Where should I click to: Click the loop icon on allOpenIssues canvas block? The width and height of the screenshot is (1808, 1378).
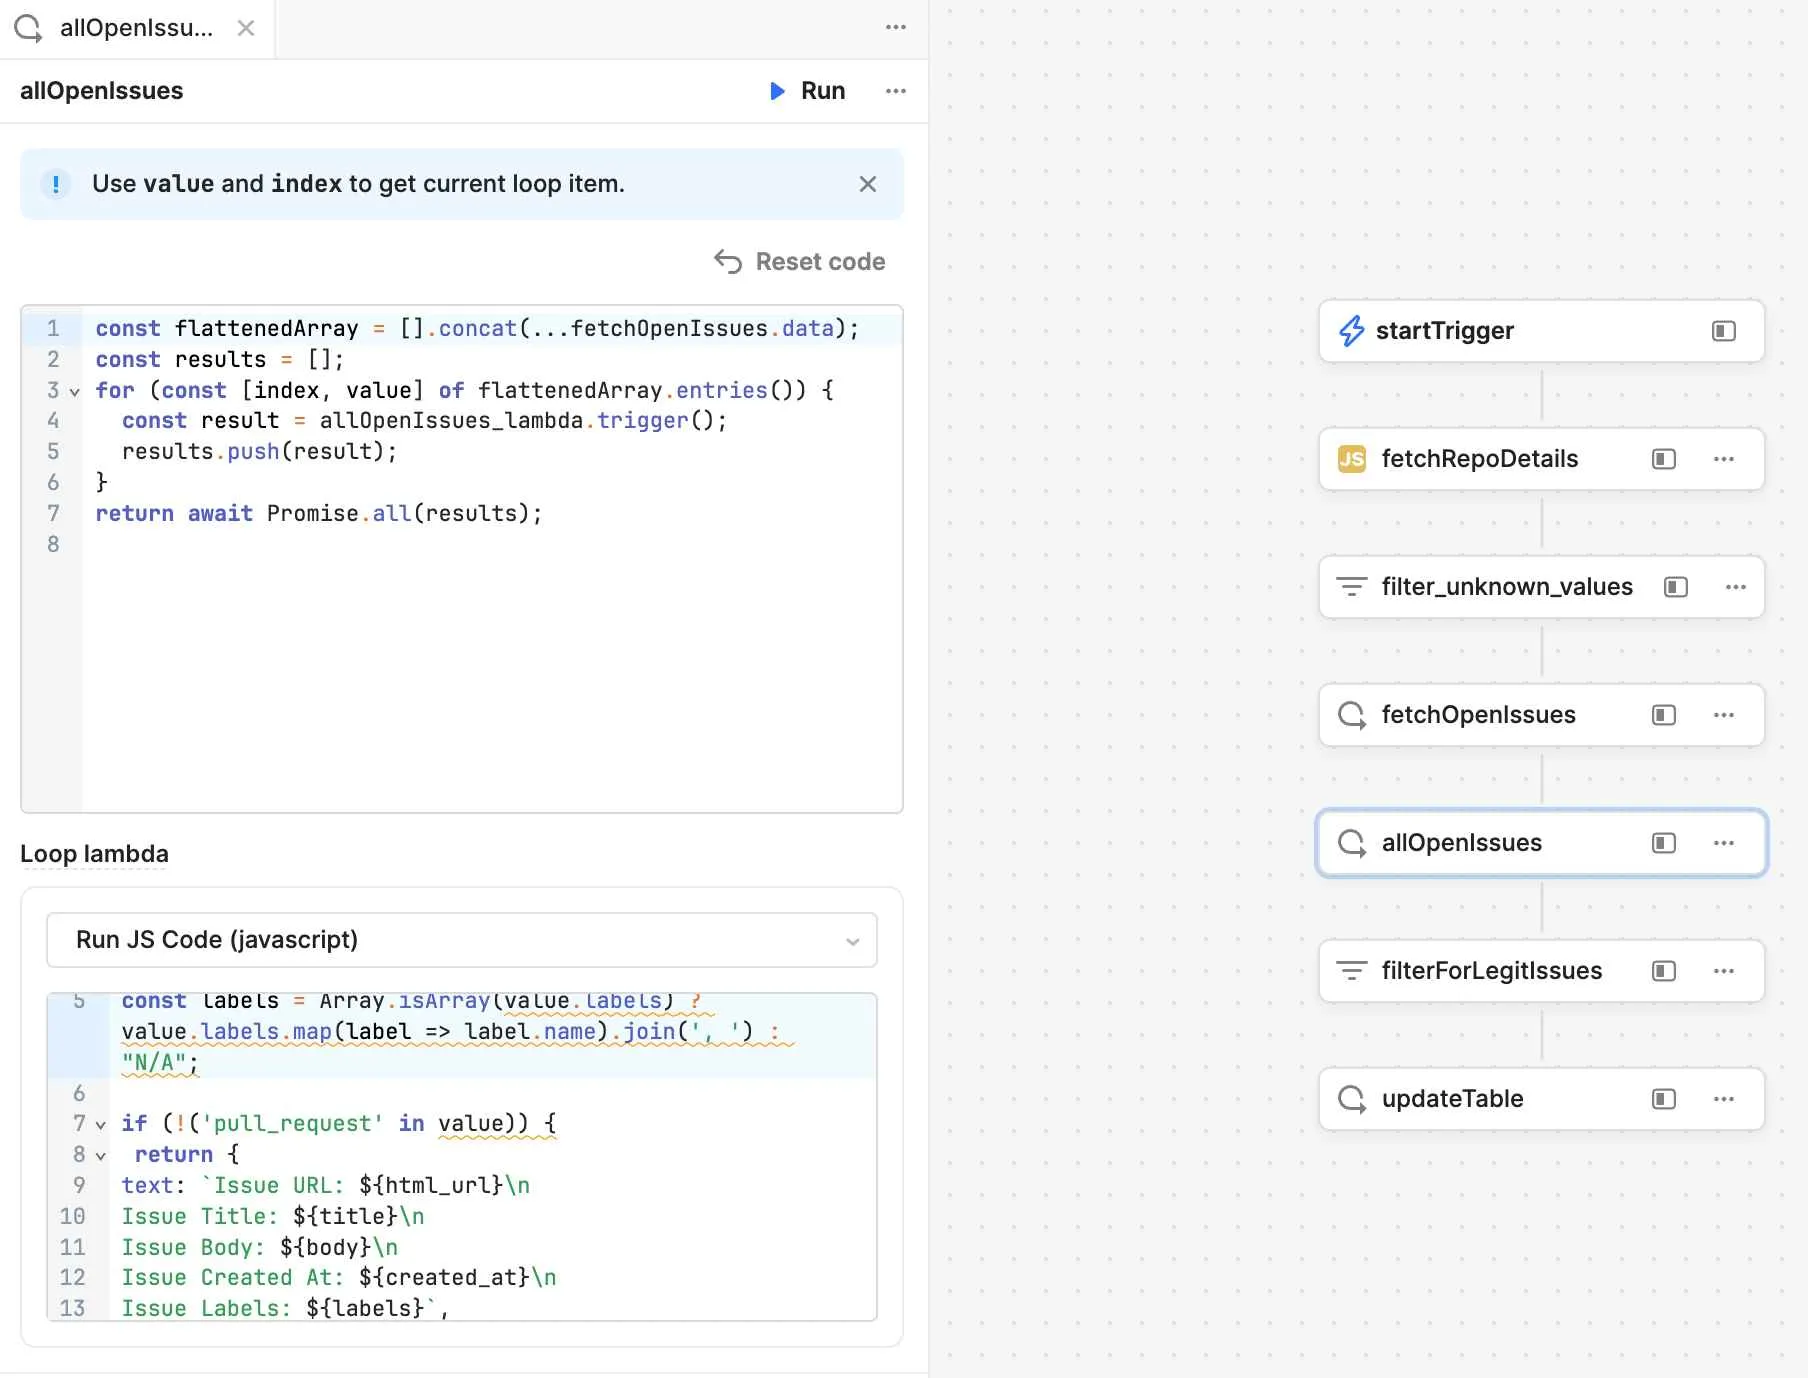coord(1352,843)
